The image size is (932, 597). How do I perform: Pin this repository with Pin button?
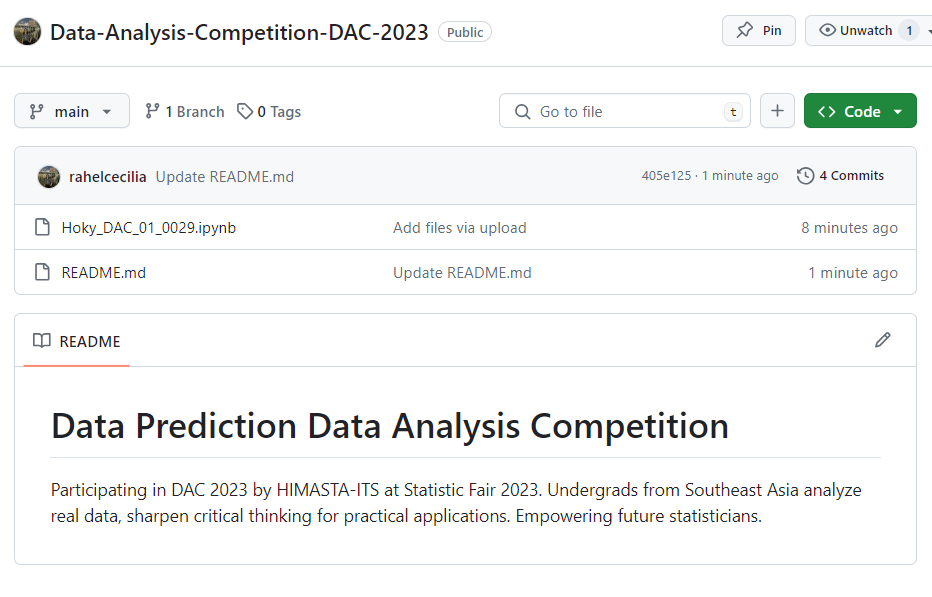pyautogui.click(x=759, y=30)
